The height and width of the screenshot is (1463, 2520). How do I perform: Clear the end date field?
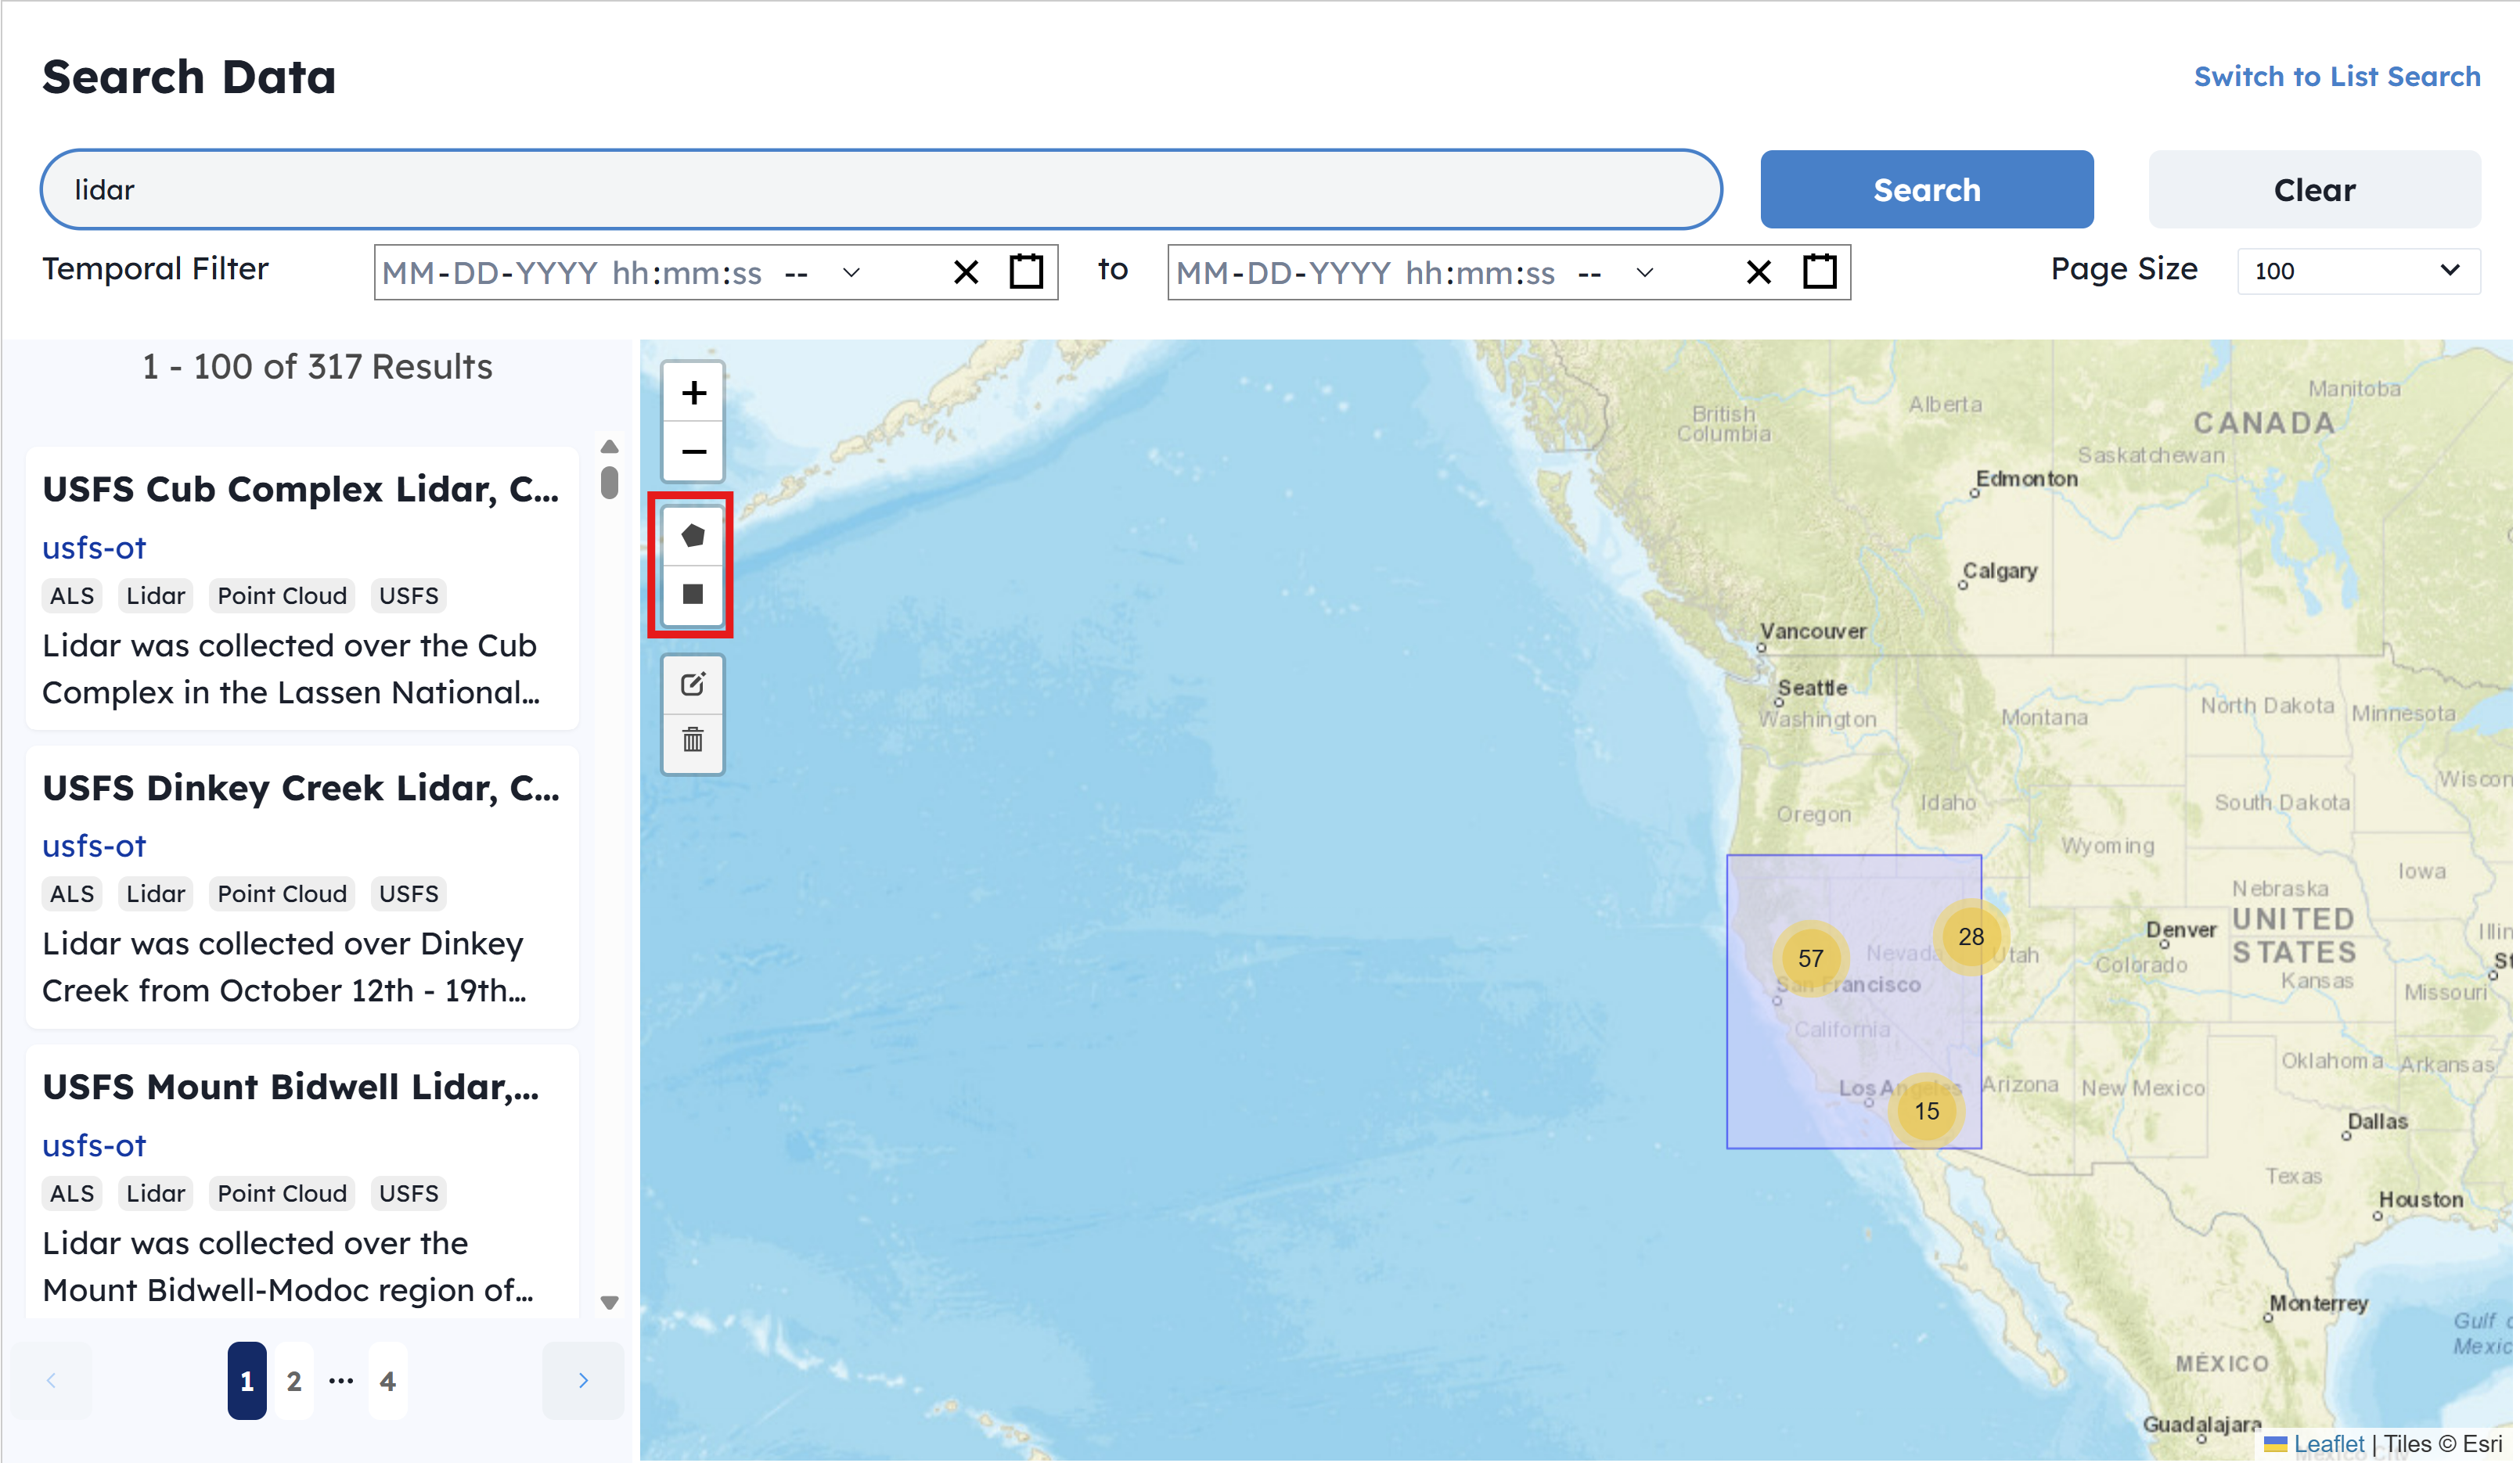(x=1759, y=272)
